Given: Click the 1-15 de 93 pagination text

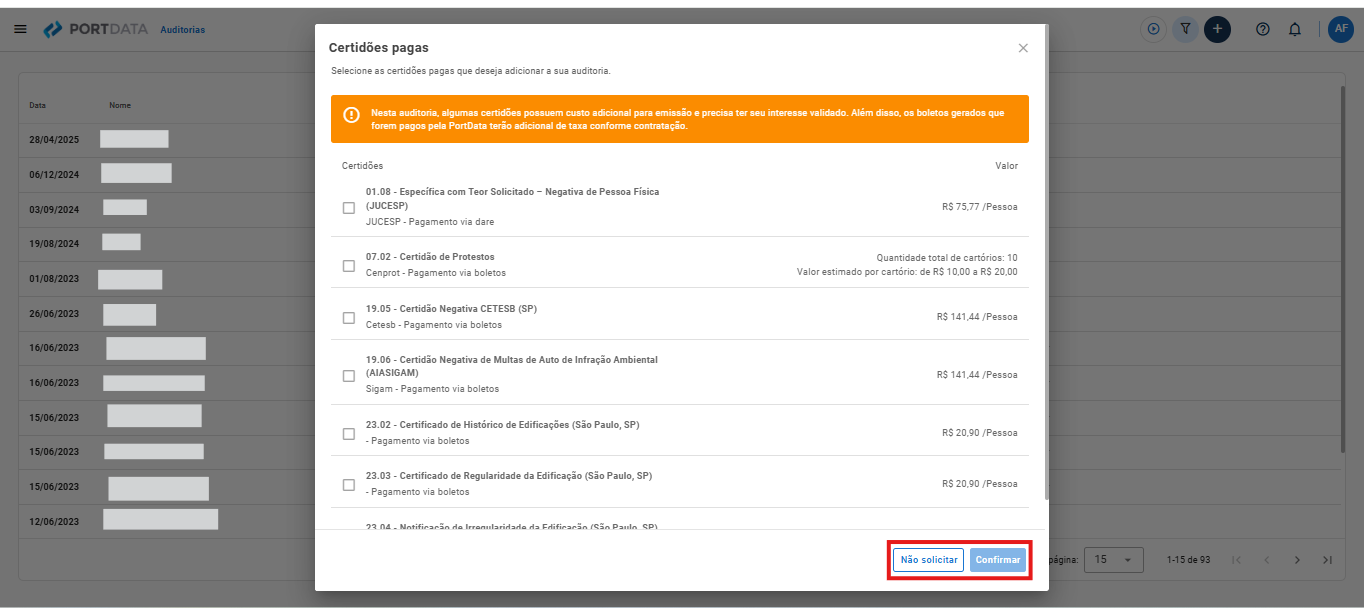Looking at the screenshot, I should [1188, 560].
